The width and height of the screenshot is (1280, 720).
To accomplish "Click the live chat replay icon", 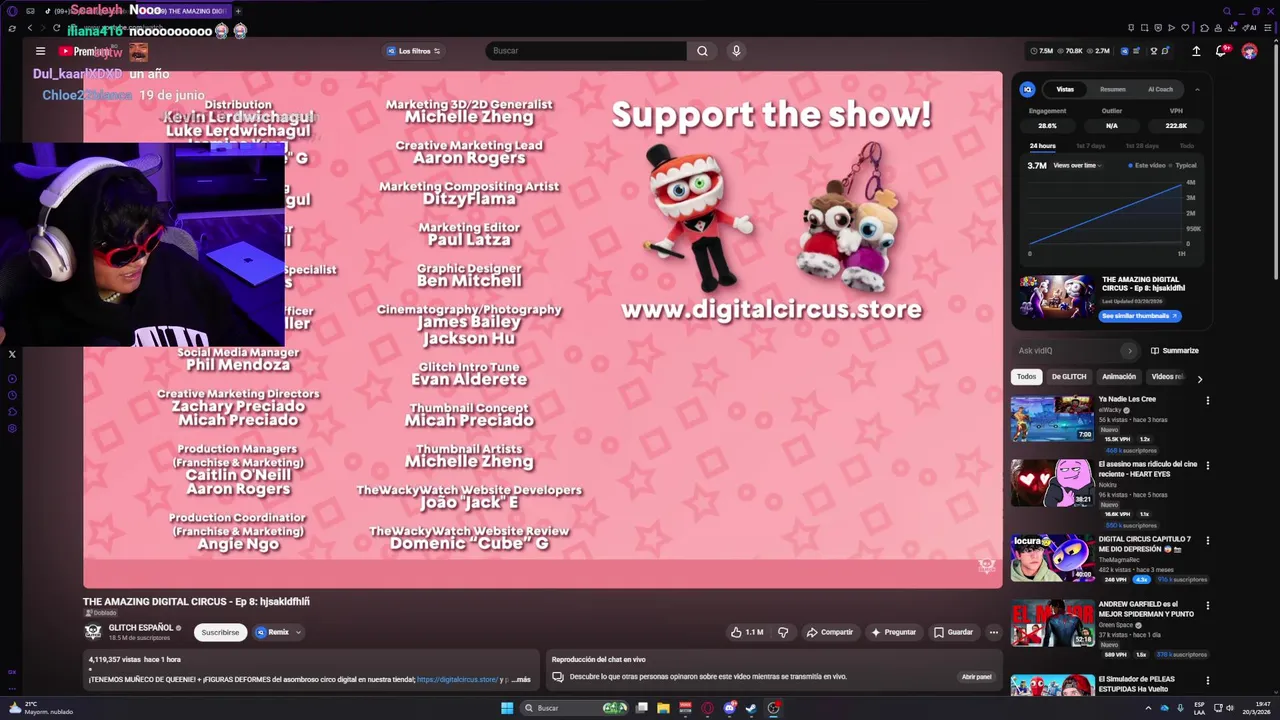I will tap(558, 677).
